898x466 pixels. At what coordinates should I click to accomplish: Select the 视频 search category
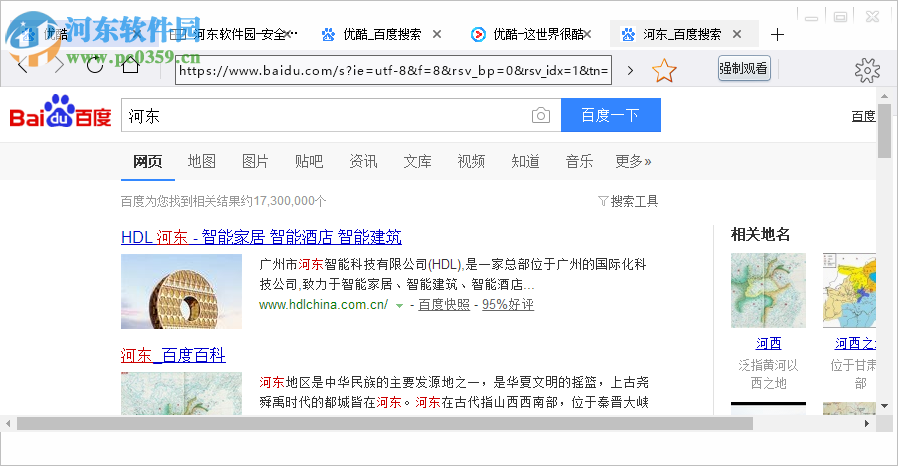(471, 161)
